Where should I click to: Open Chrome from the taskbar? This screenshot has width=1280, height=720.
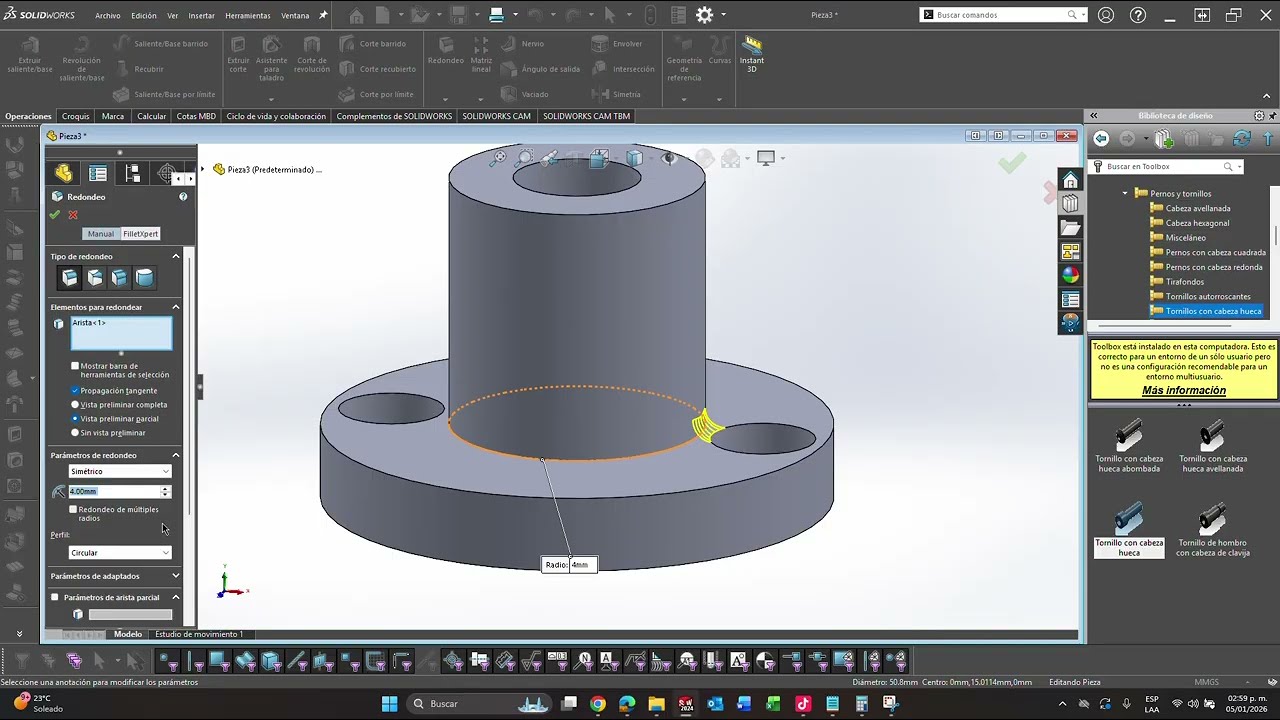(x=598, y=704)
